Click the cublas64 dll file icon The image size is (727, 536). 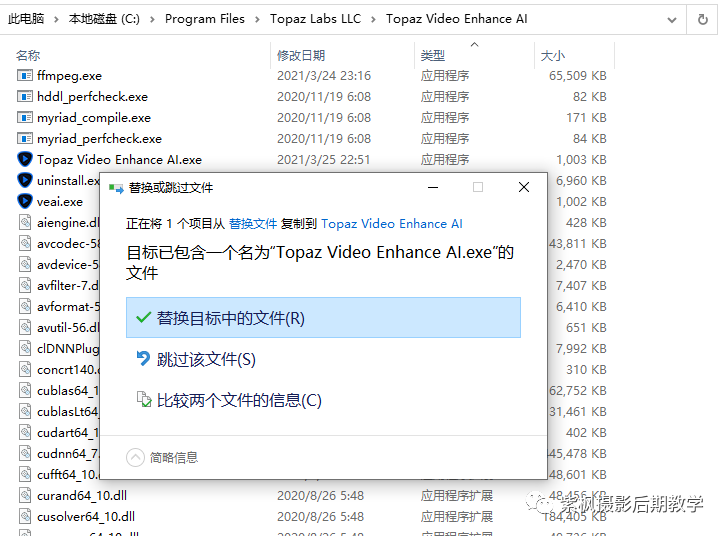pos(25,390)
